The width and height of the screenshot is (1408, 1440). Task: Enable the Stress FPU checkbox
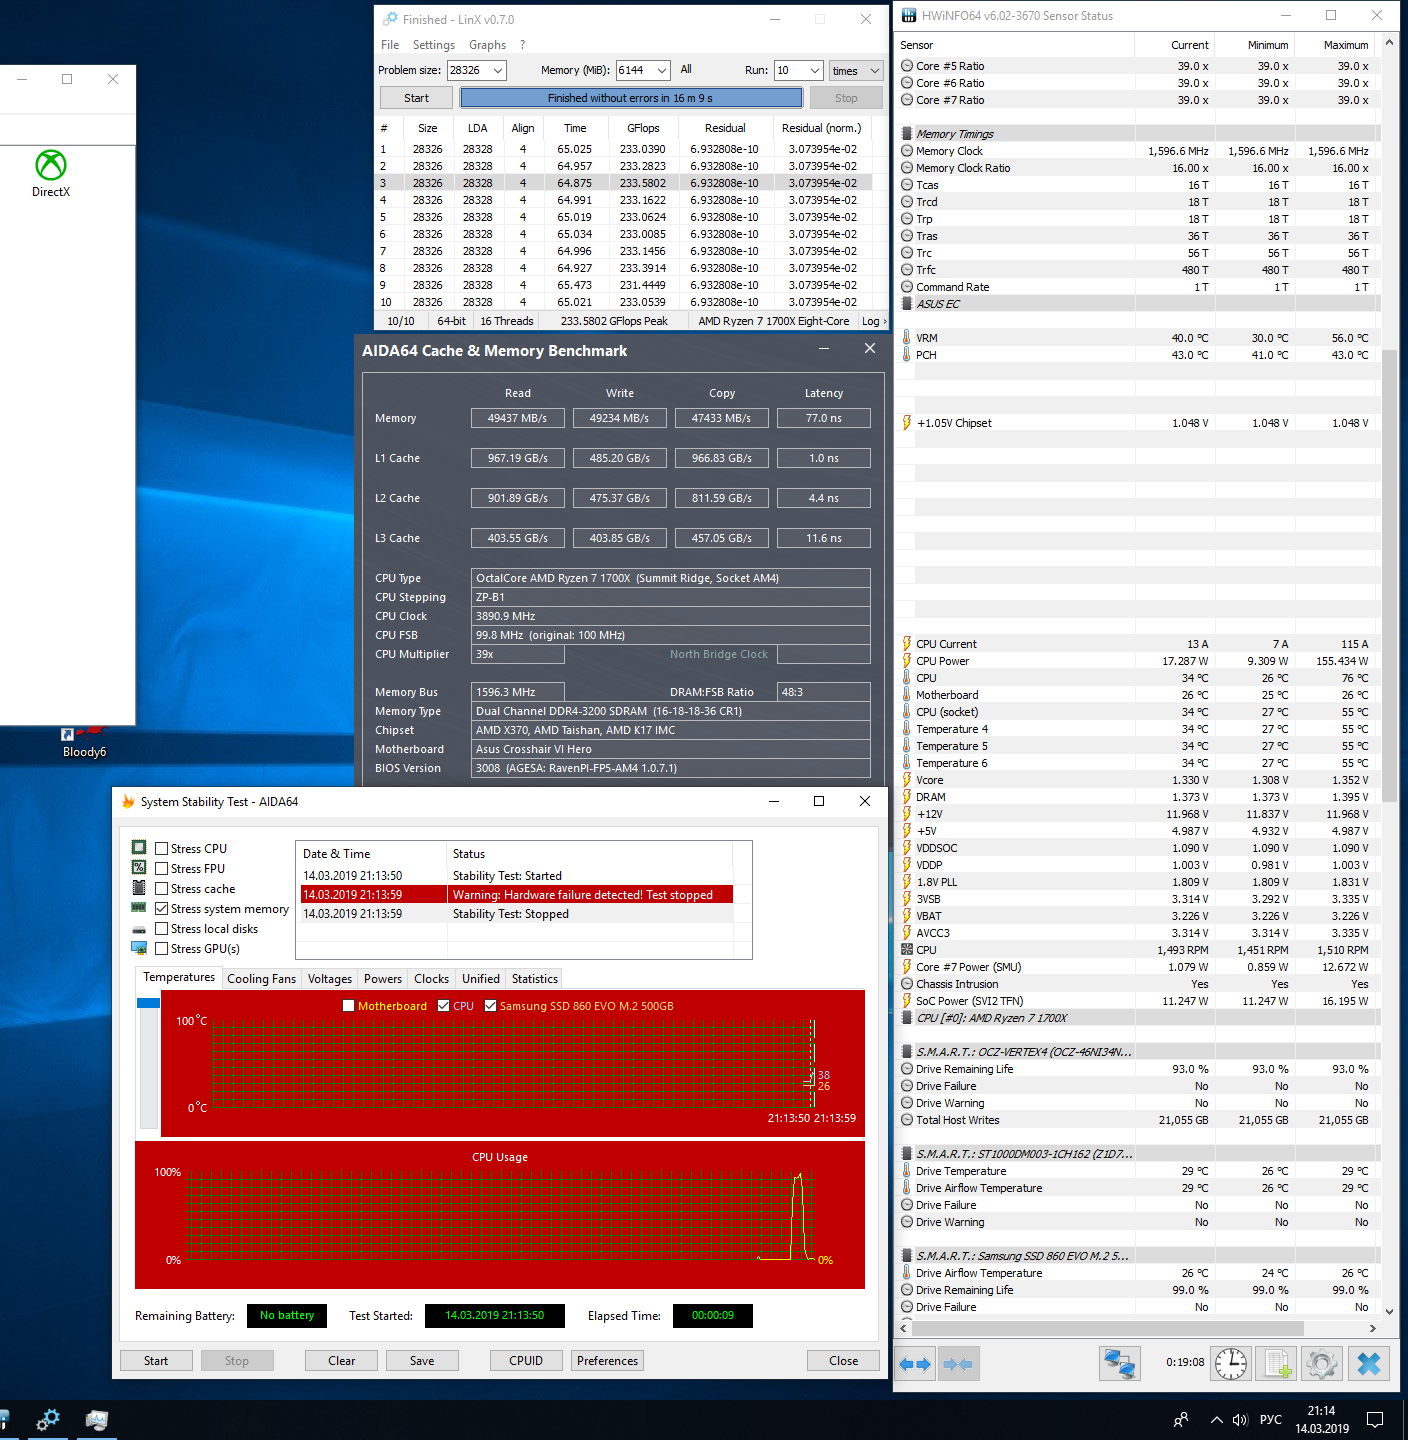(161, 869)
